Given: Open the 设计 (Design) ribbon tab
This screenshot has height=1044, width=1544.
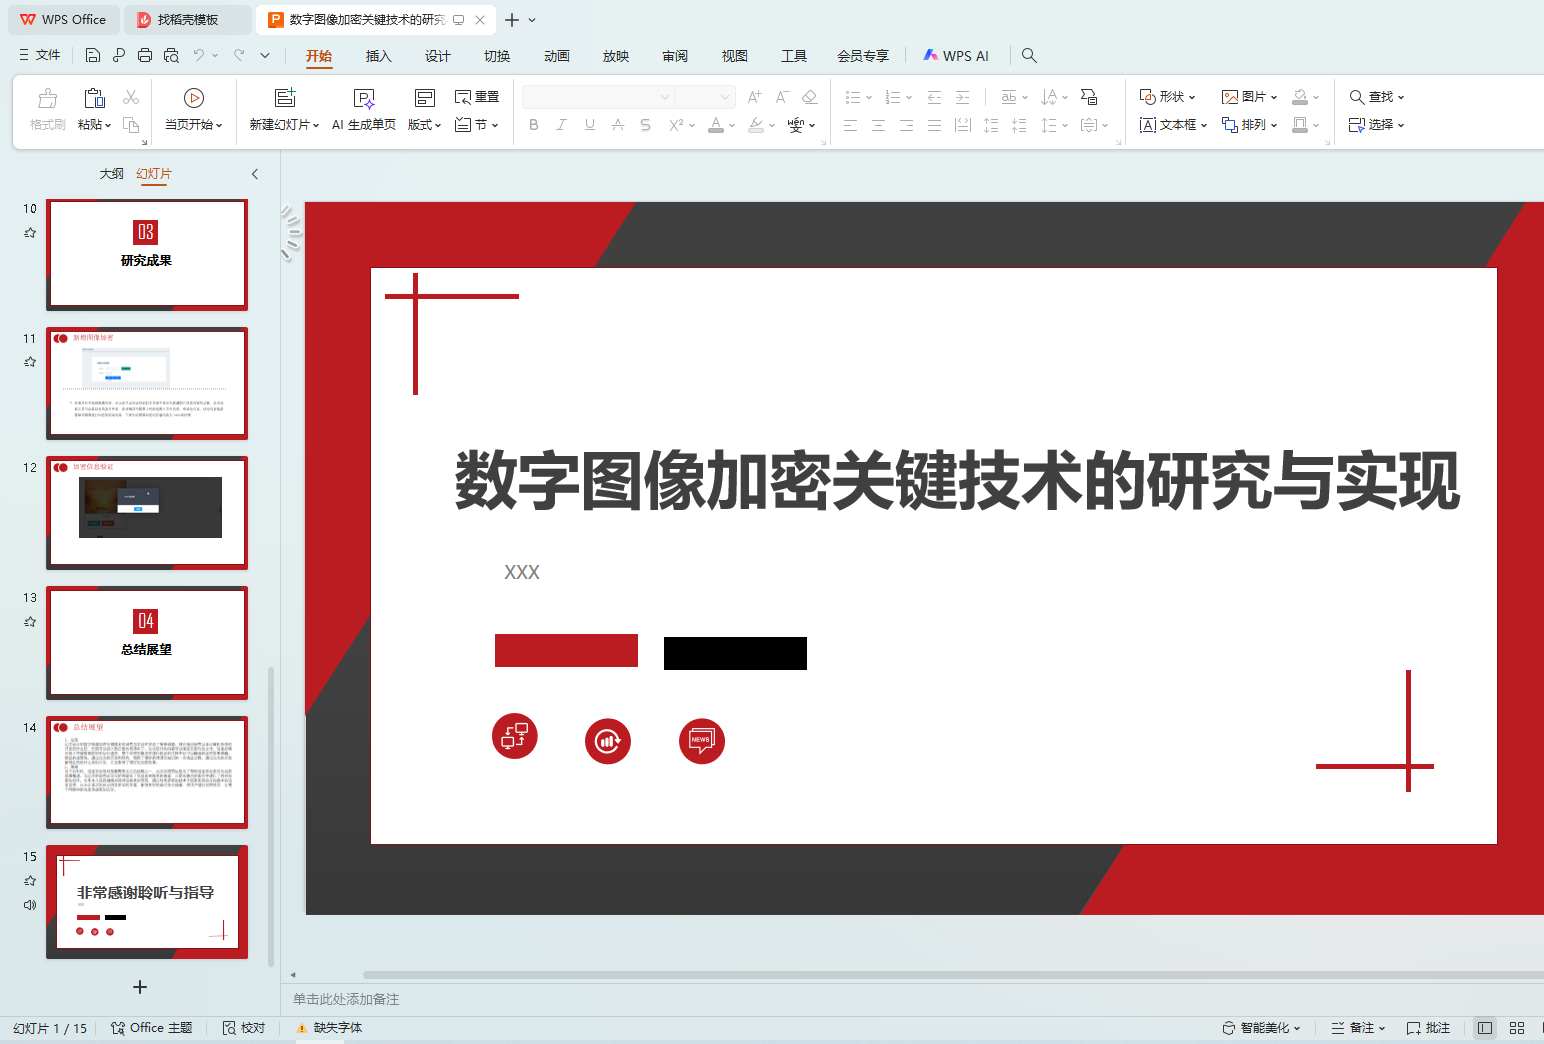Looking at the screenshot, I should tap(438, 56).
